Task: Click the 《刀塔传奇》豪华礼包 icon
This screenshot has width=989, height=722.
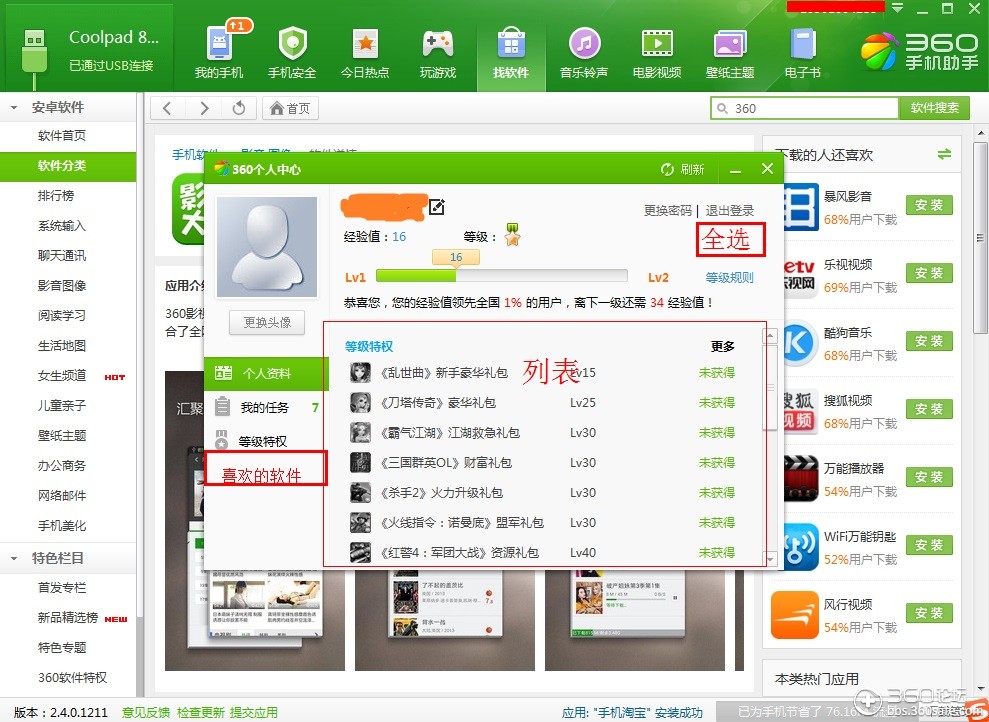Action: 360,402
